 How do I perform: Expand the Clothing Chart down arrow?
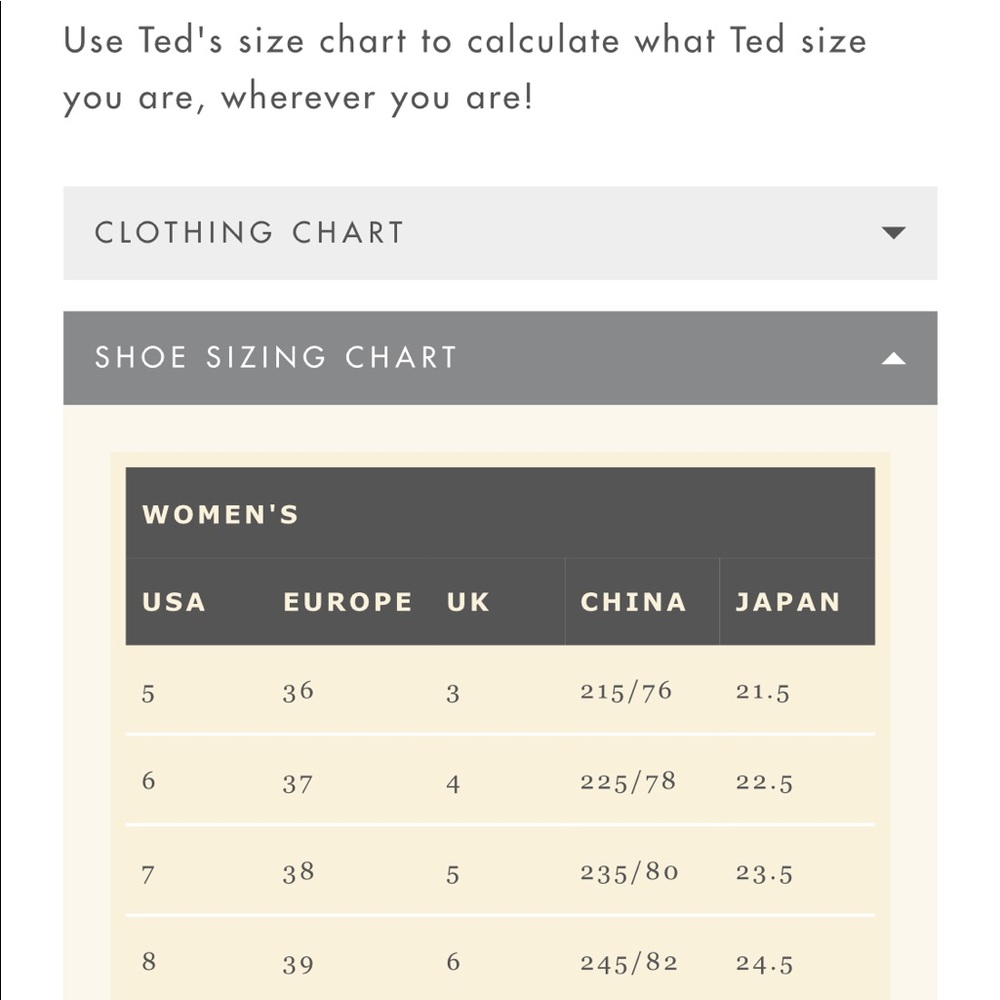click(893, 233)
